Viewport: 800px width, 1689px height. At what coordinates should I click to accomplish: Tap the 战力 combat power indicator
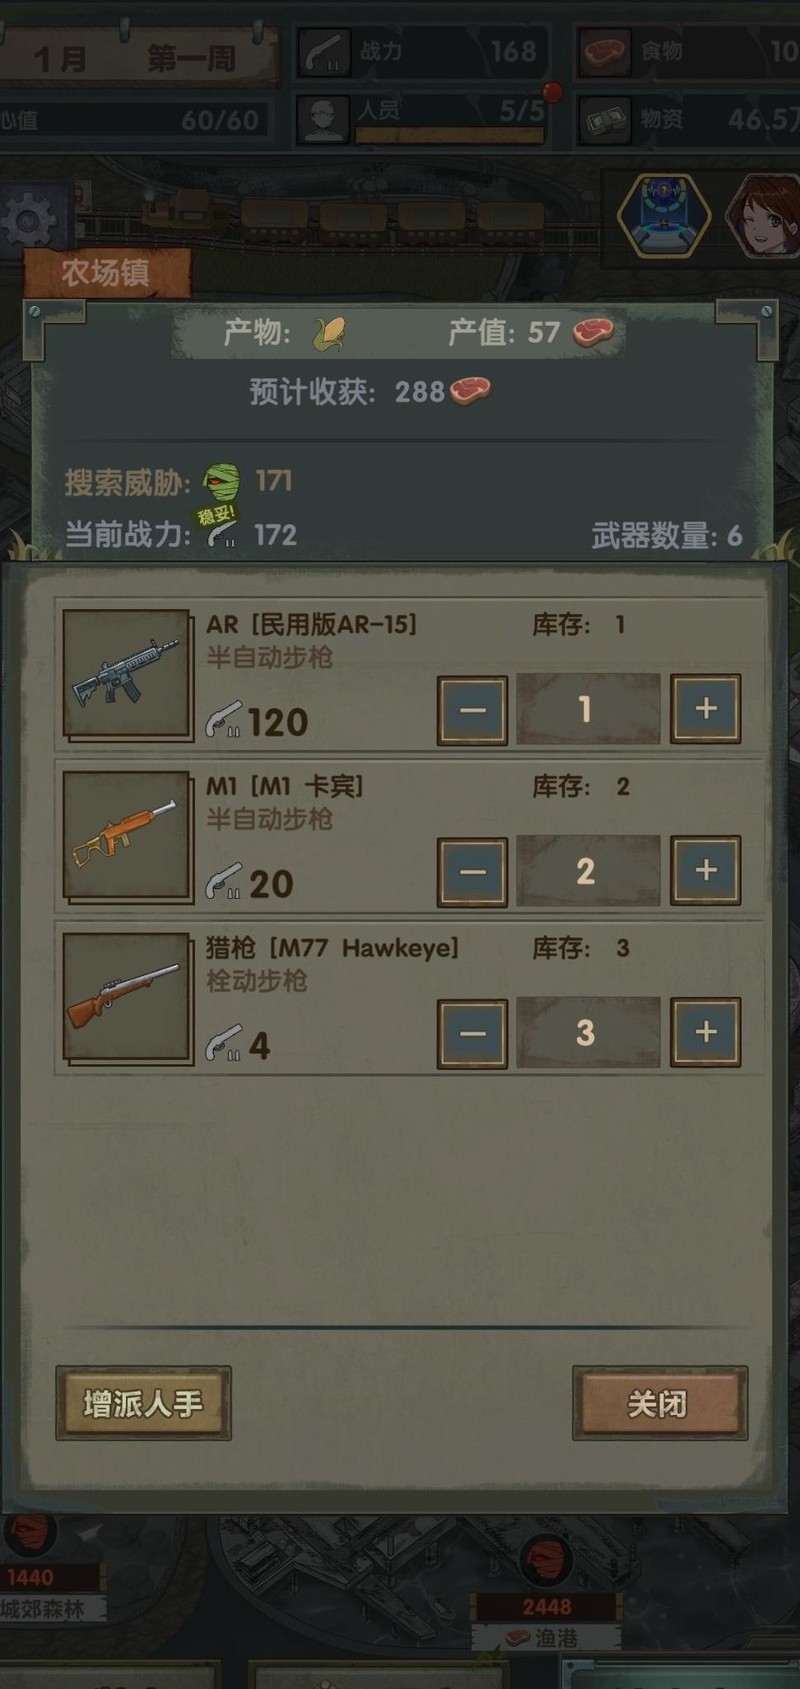(422, 52)
